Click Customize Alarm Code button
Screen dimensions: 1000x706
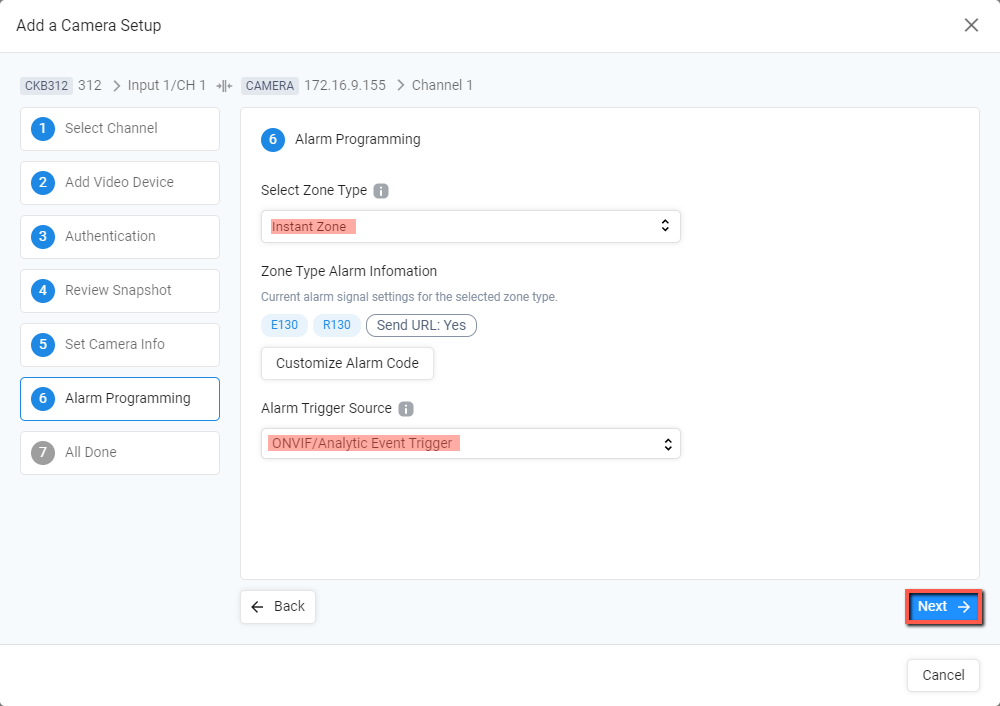(348, 364)
